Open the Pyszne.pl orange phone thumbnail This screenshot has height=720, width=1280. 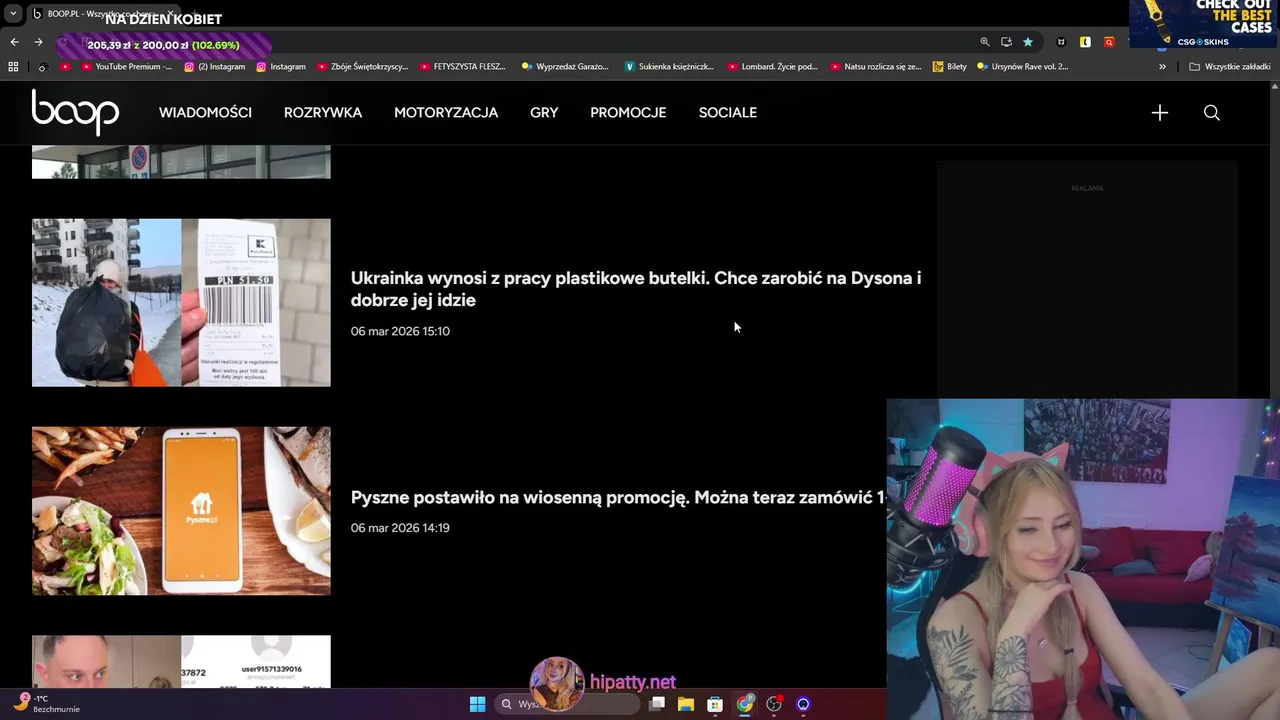point(181,511)
